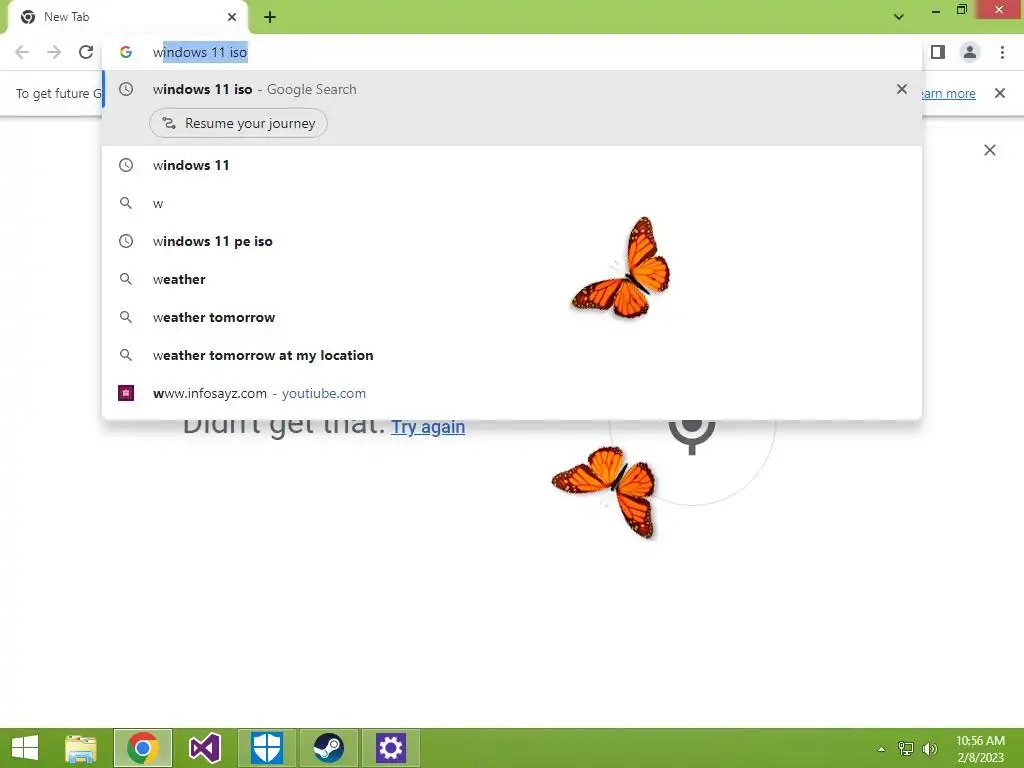Open the Windows Start button
1024x768 pixels.
point(25,748)
